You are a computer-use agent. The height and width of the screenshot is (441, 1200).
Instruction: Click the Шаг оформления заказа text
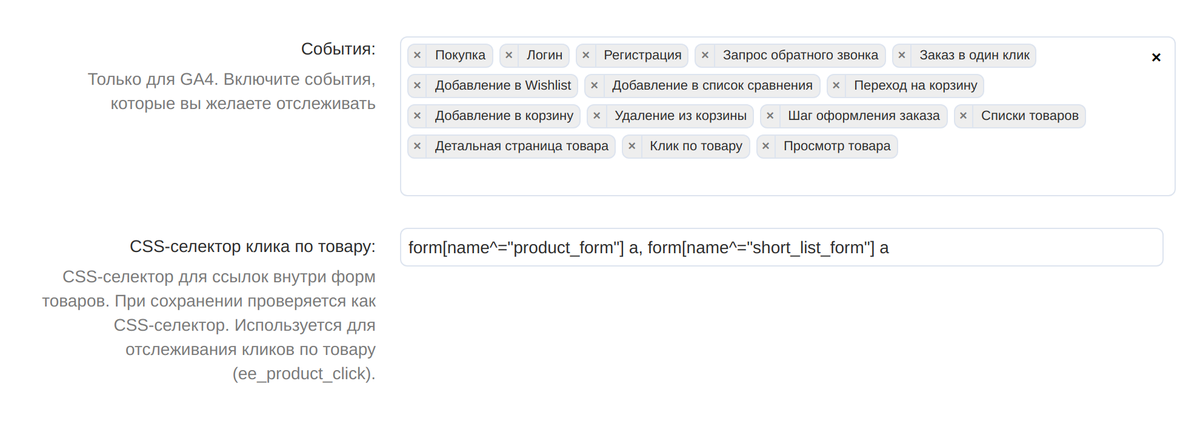coord(864,115)
